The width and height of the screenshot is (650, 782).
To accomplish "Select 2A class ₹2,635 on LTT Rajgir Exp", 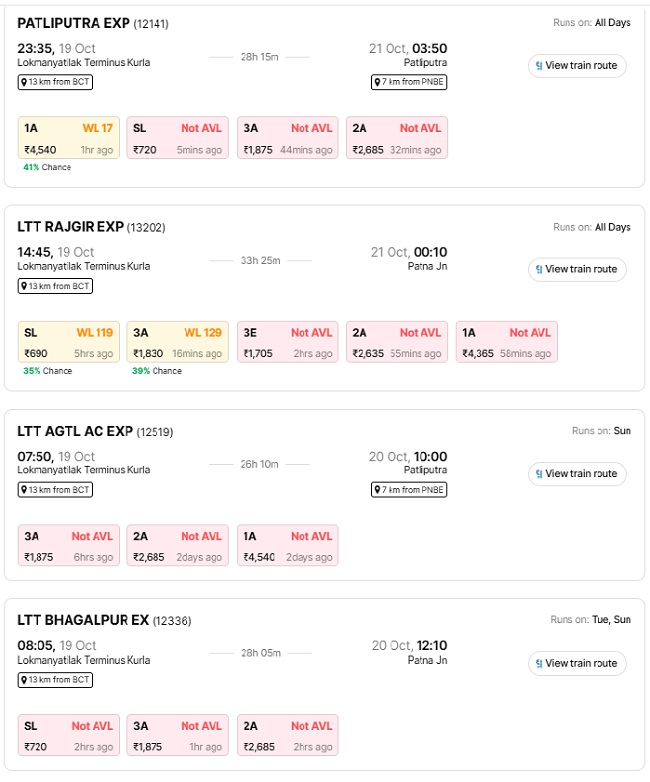I will tap(397, 342).
